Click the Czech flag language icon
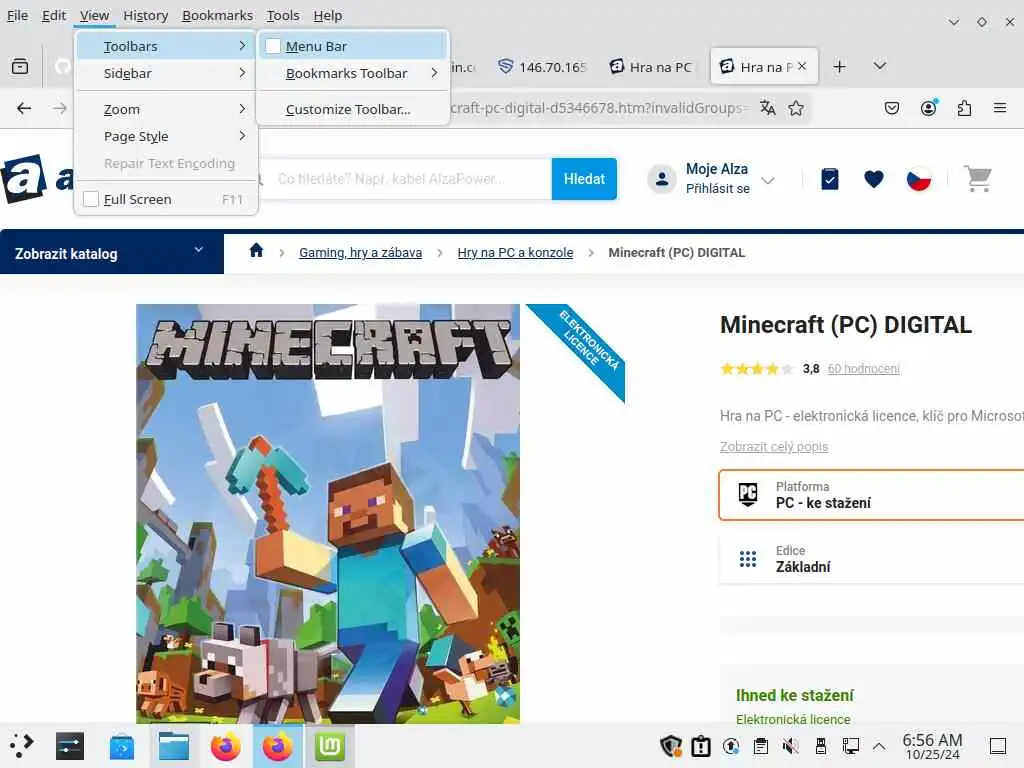Viewport: 1024px width, 768px height. [919, 179]
